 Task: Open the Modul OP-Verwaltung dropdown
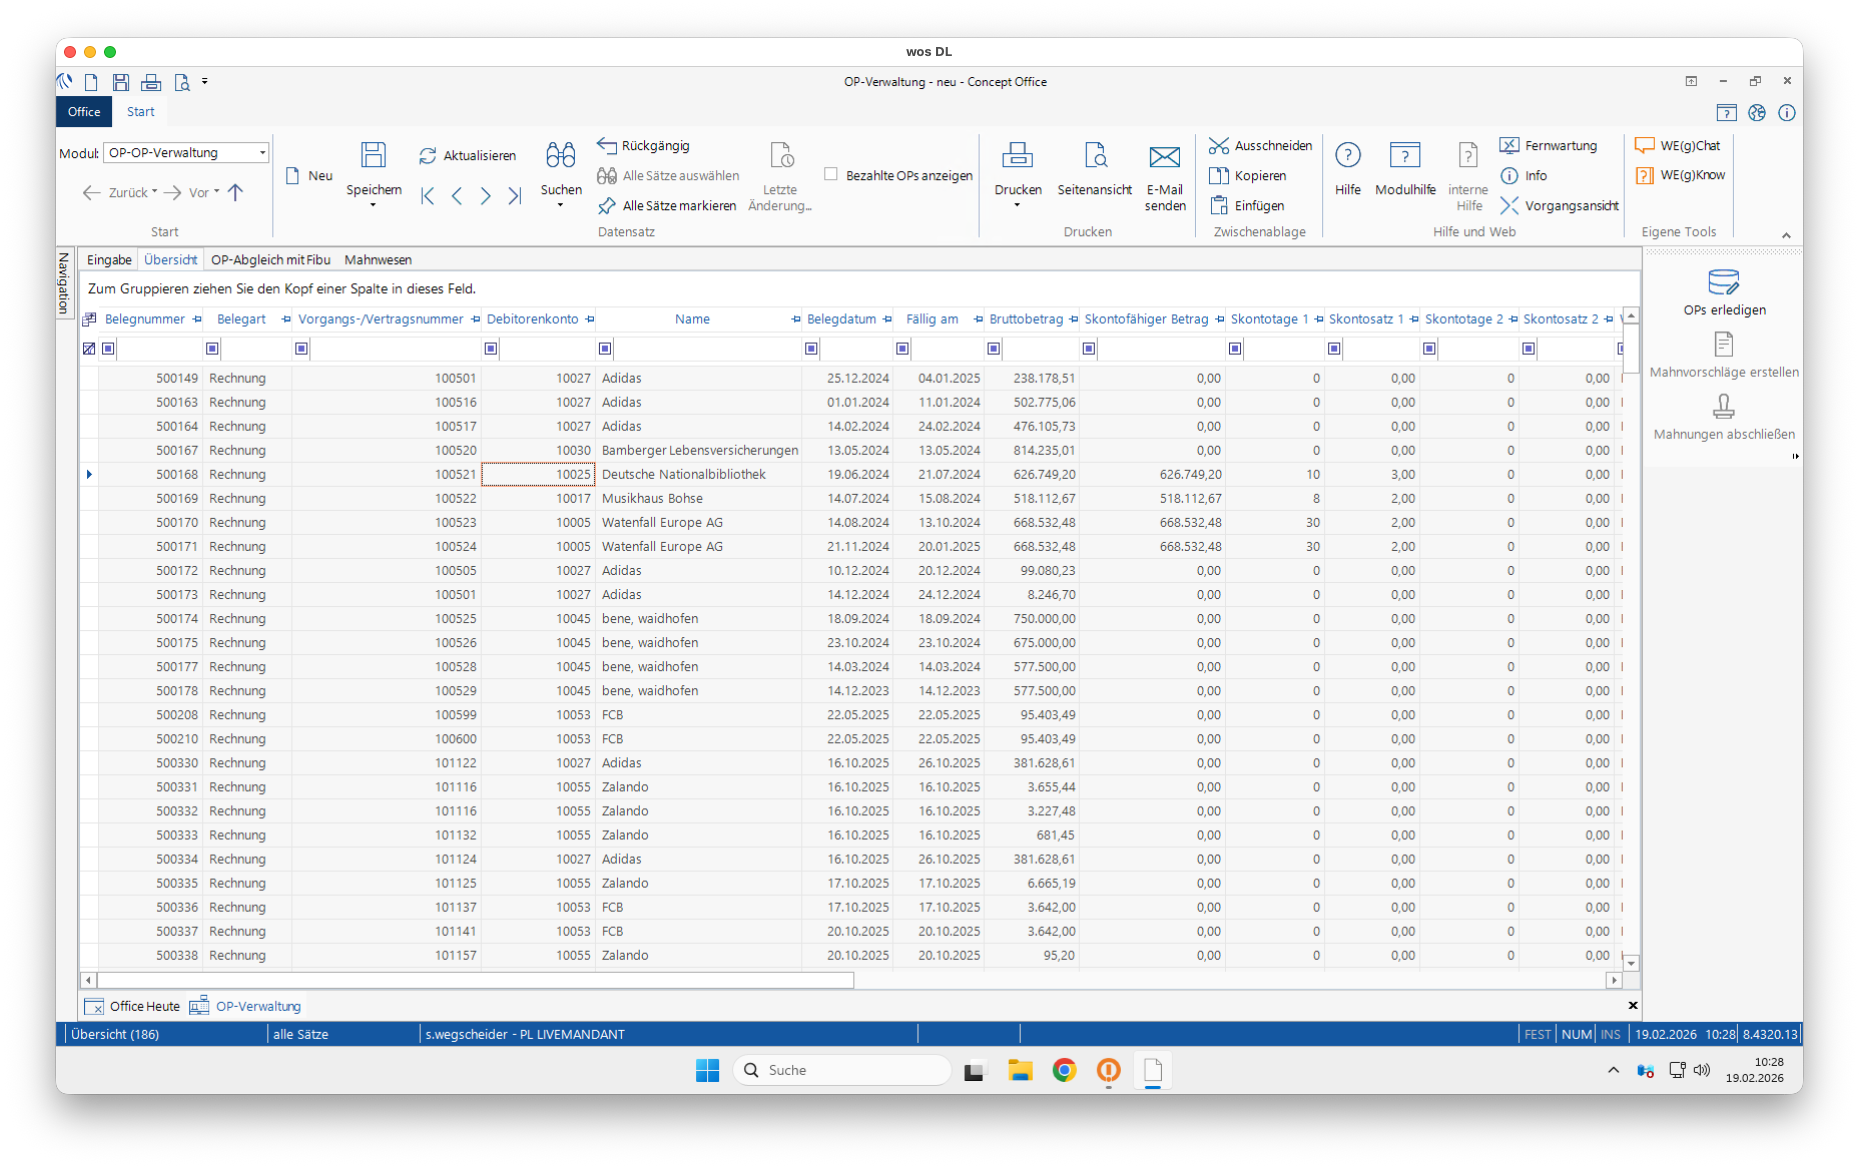click(x=262, y=153)
